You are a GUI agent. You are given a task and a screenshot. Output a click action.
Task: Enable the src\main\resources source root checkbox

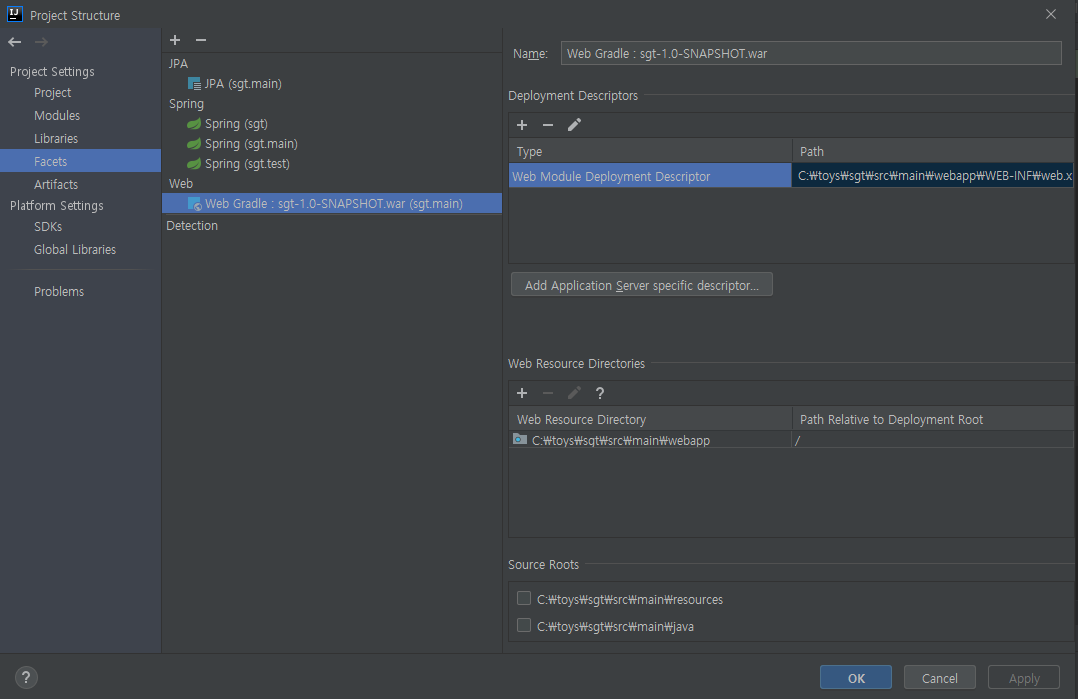[x=524, y=599]
